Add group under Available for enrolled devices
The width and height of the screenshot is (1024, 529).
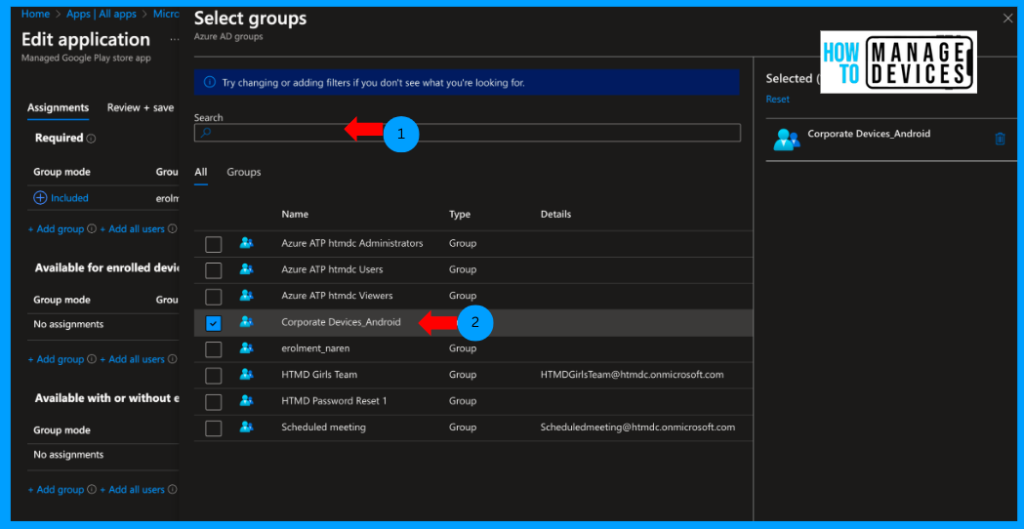tap(56, 359)
